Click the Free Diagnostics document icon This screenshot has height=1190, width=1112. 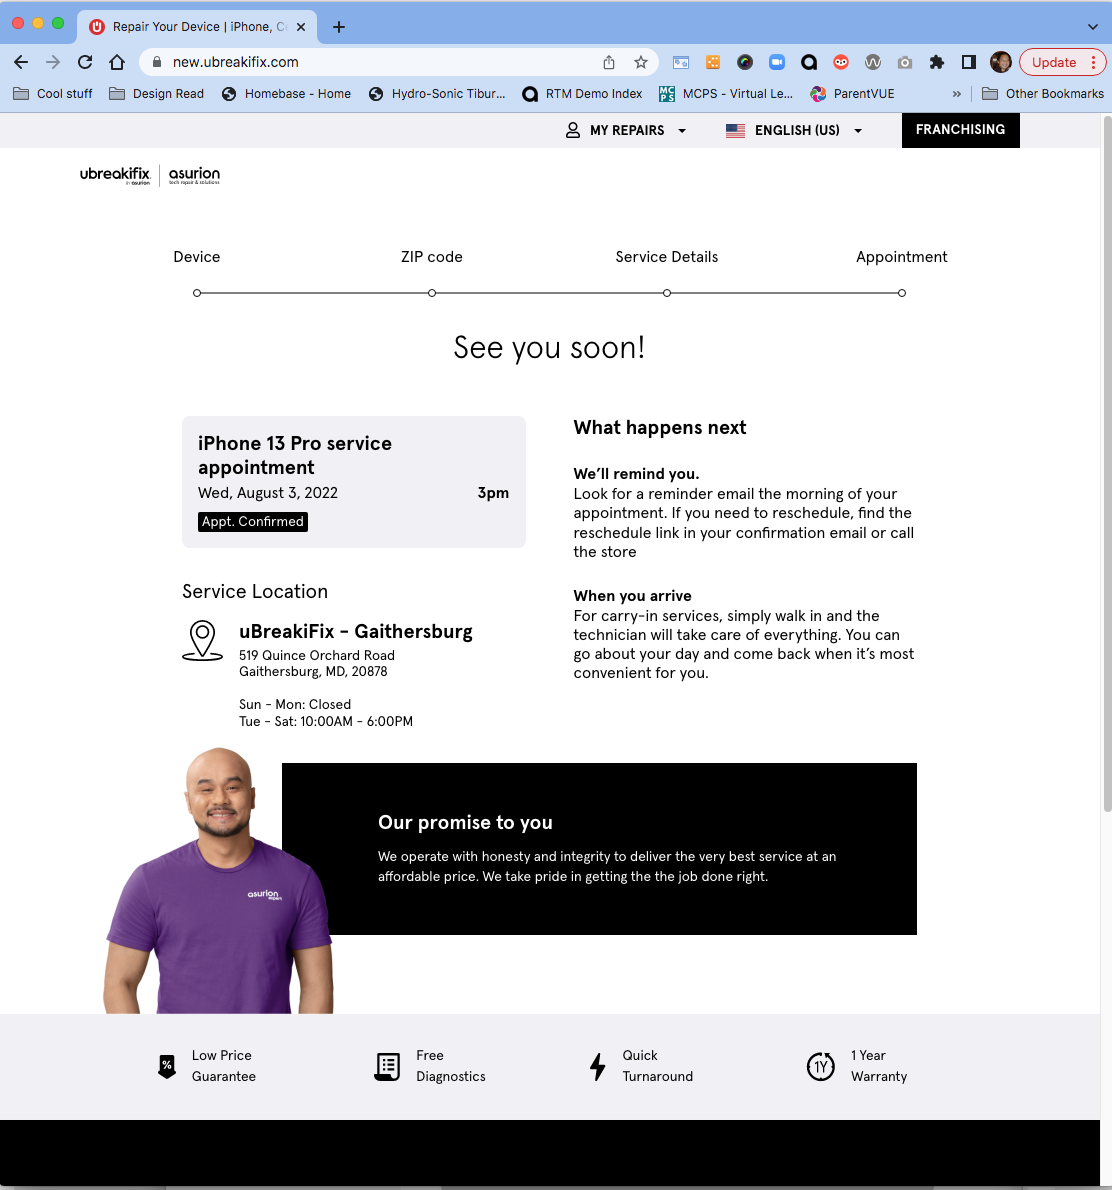coord(387,1066)
